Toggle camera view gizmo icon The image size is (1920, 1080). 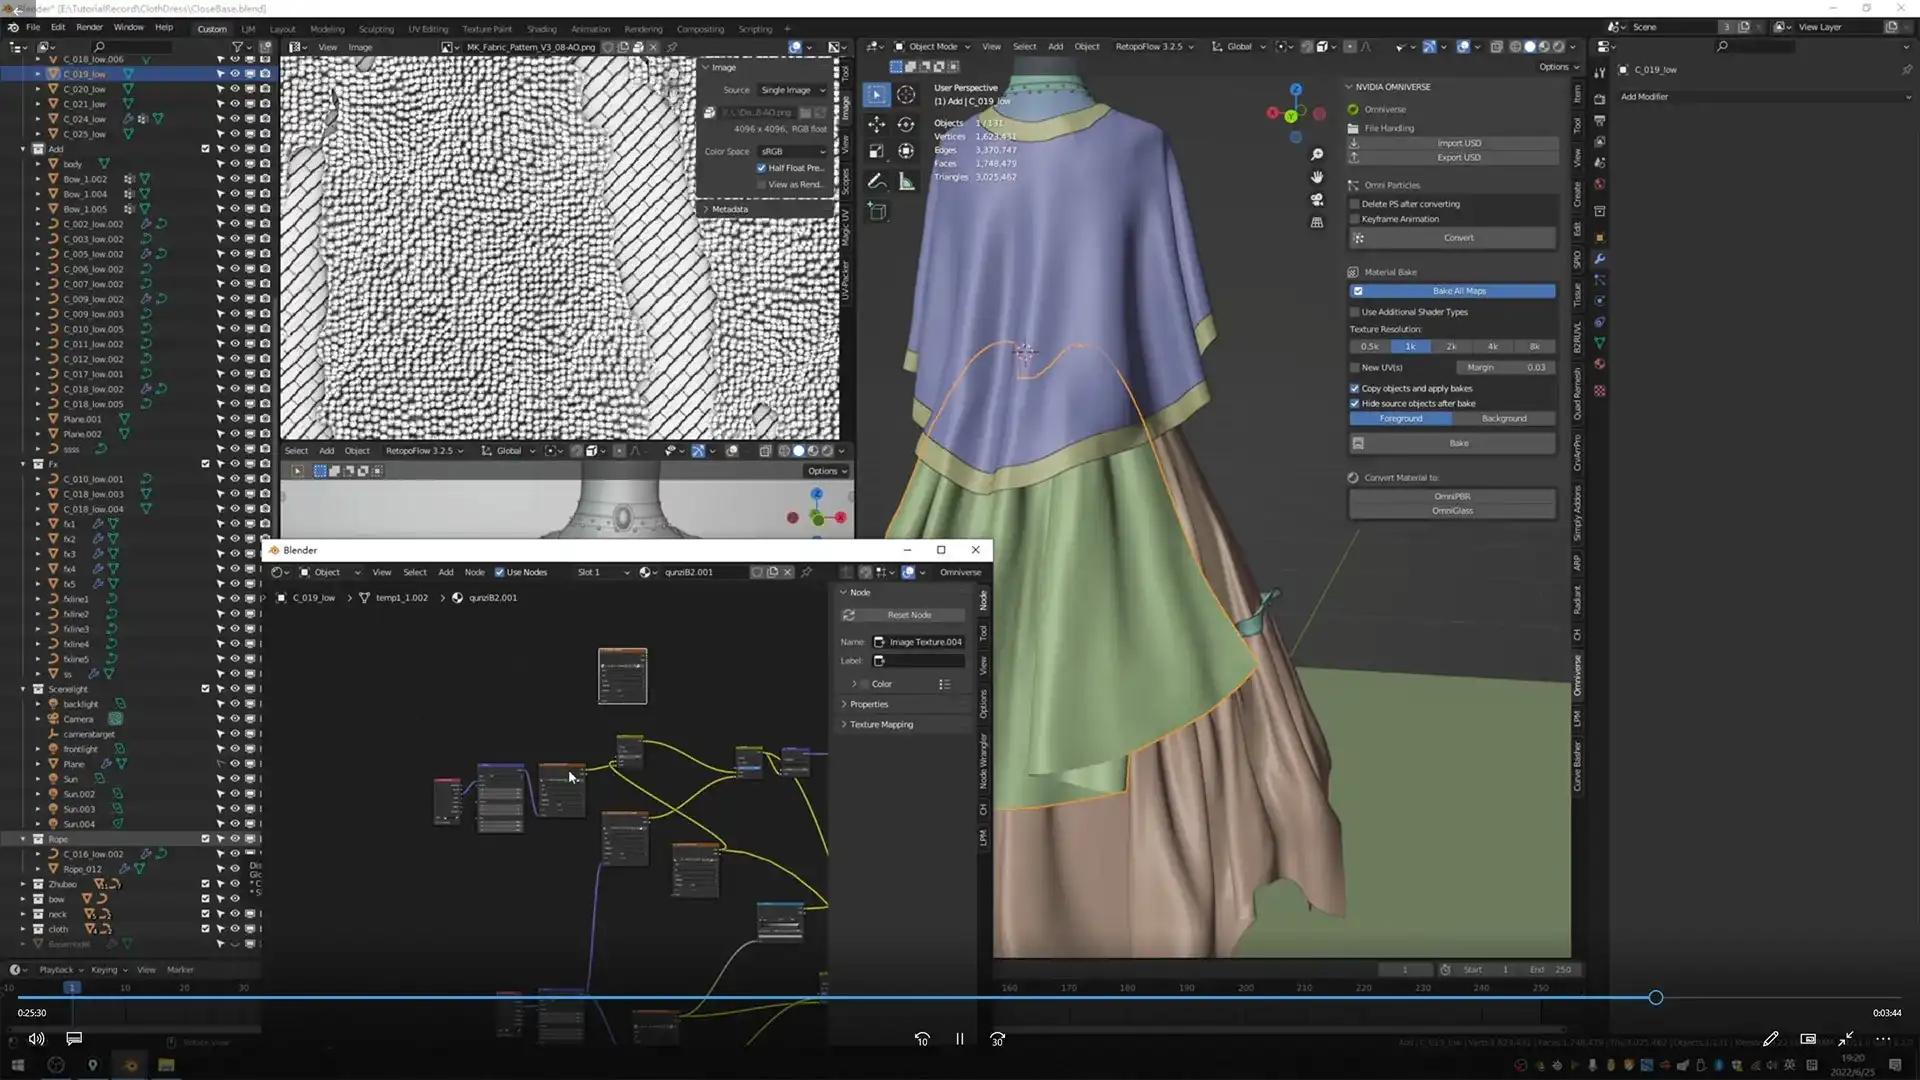(x=1317, y=200)
